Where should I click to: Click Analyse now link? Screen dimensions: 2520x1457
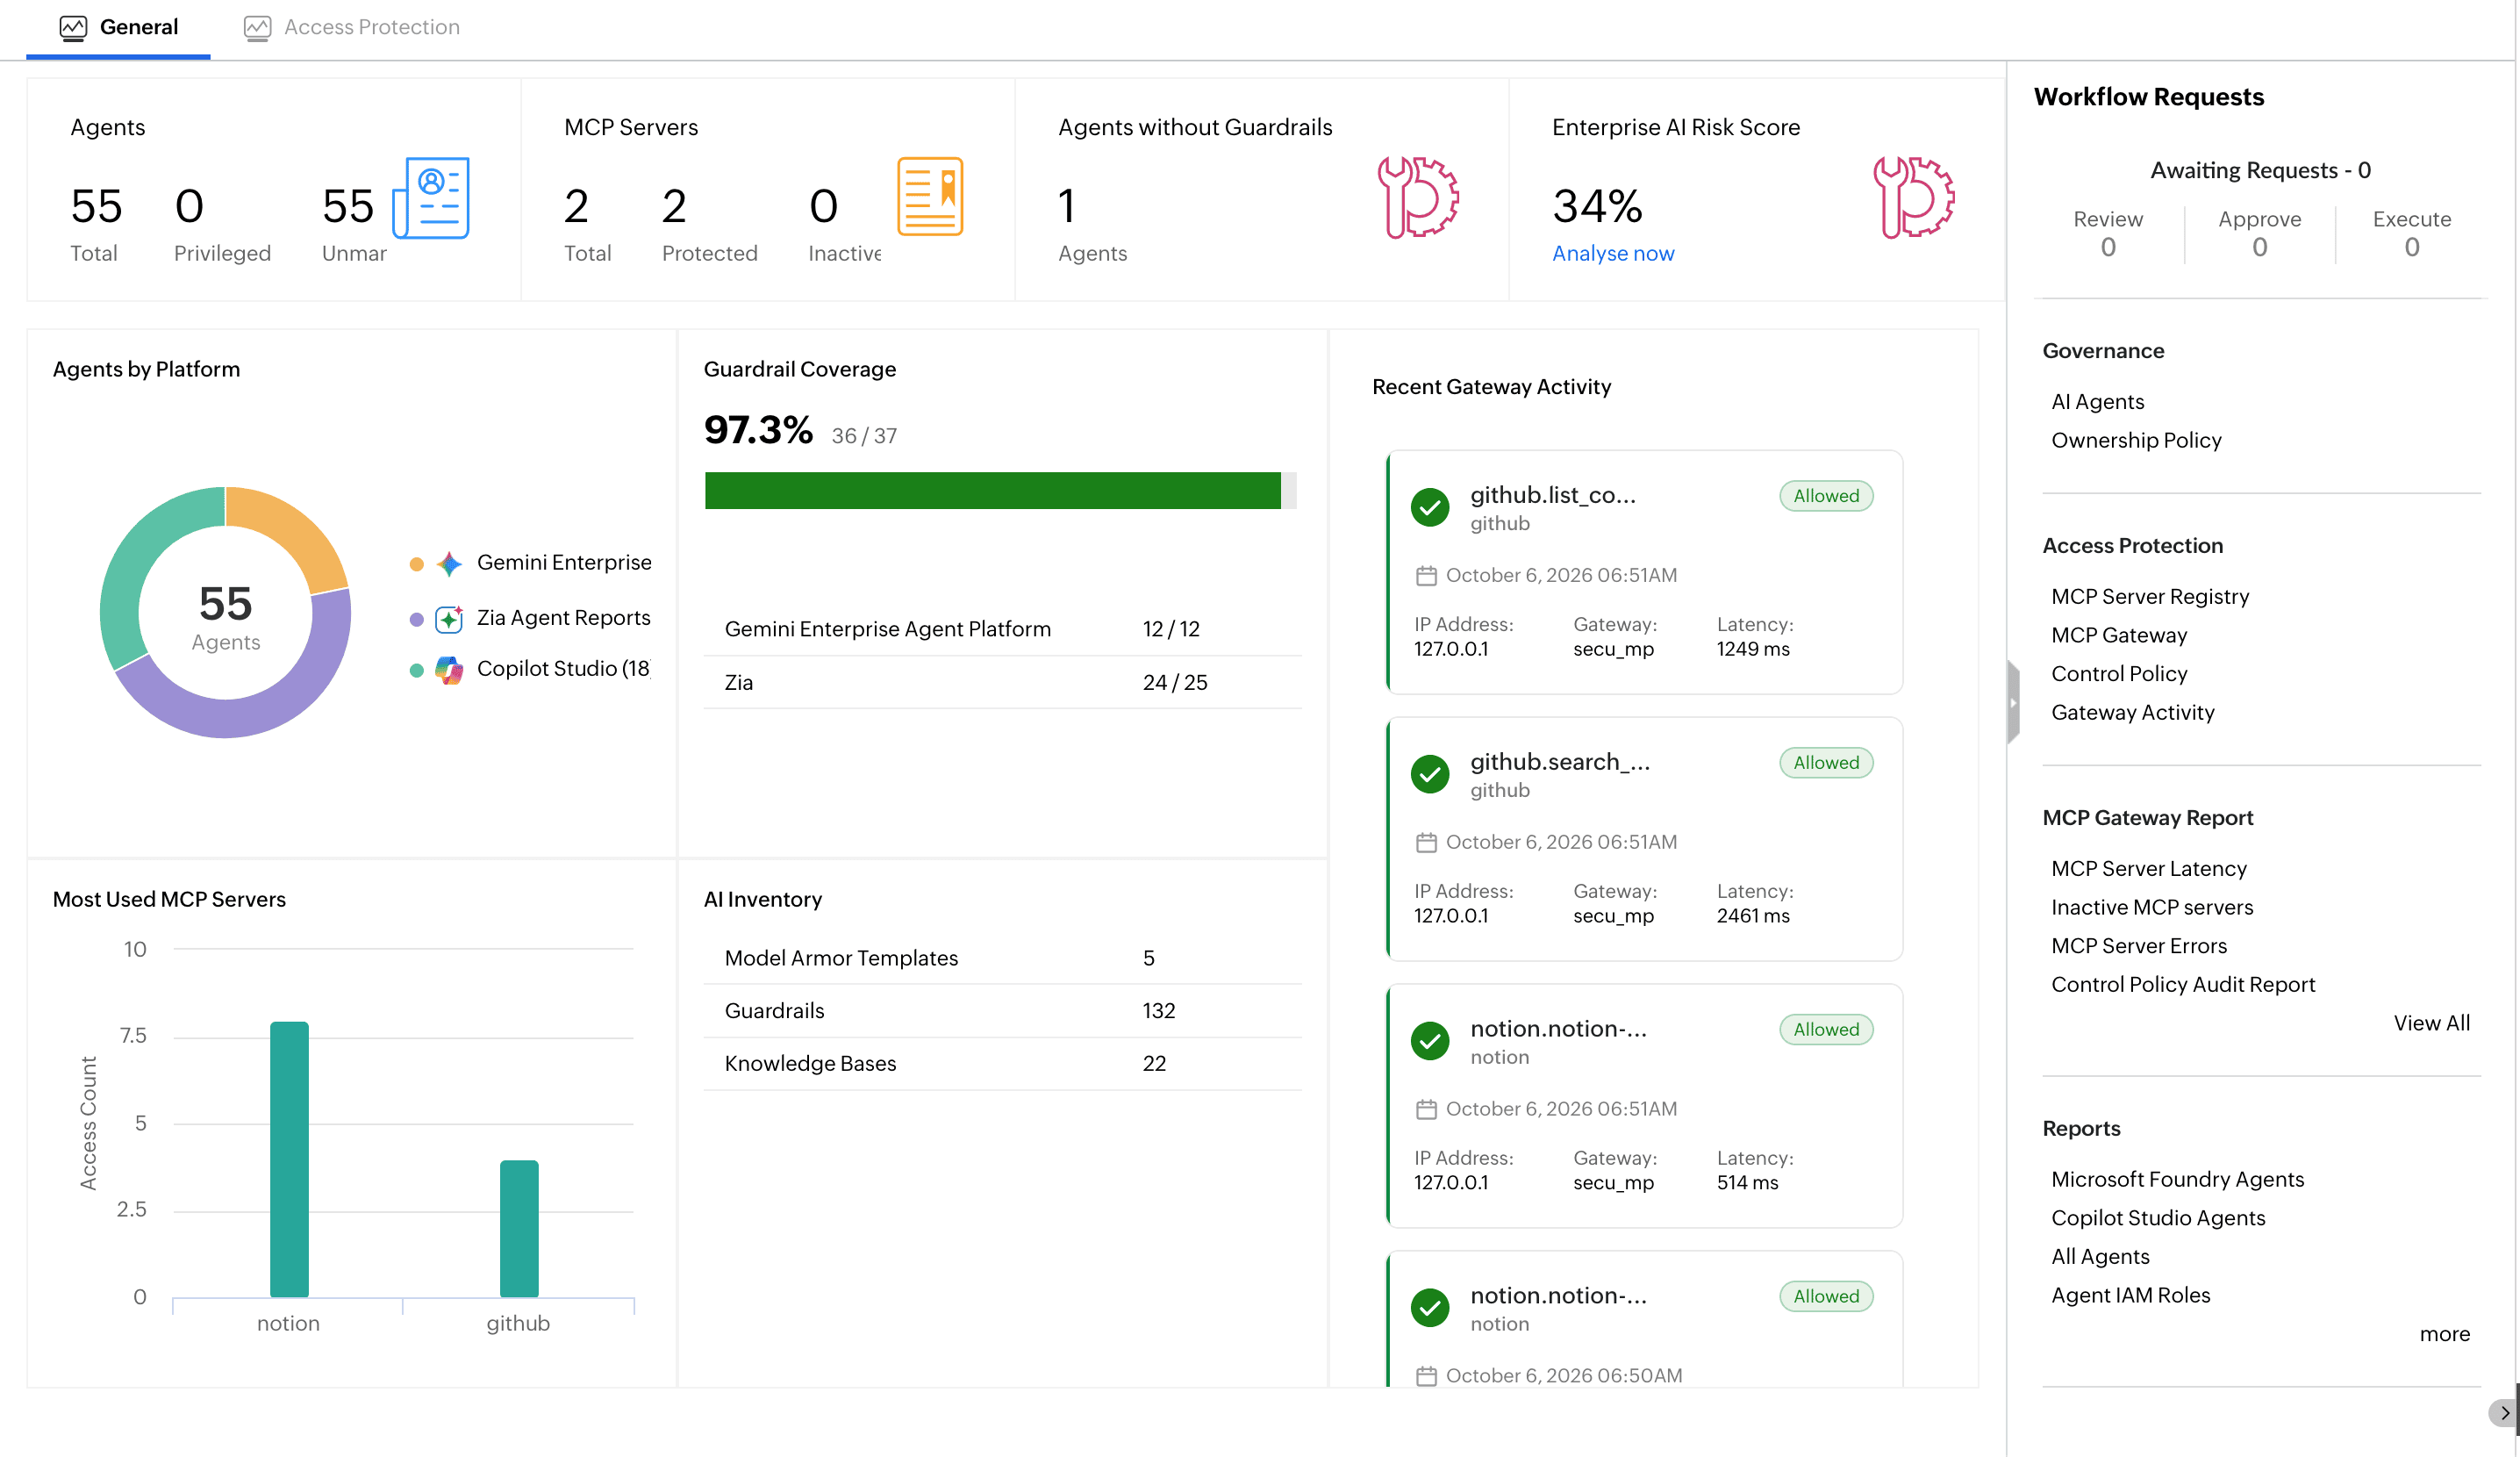tap(1613, 253)
